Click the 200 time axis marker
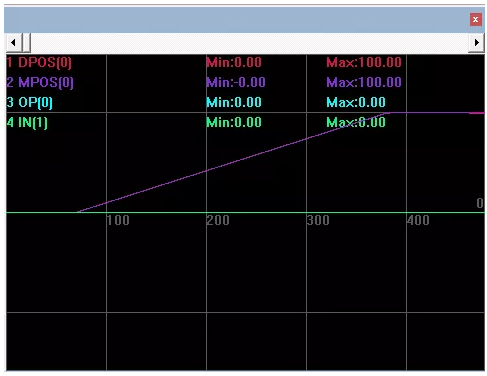Viewport: 487px width, 376px height. point(218,220)
